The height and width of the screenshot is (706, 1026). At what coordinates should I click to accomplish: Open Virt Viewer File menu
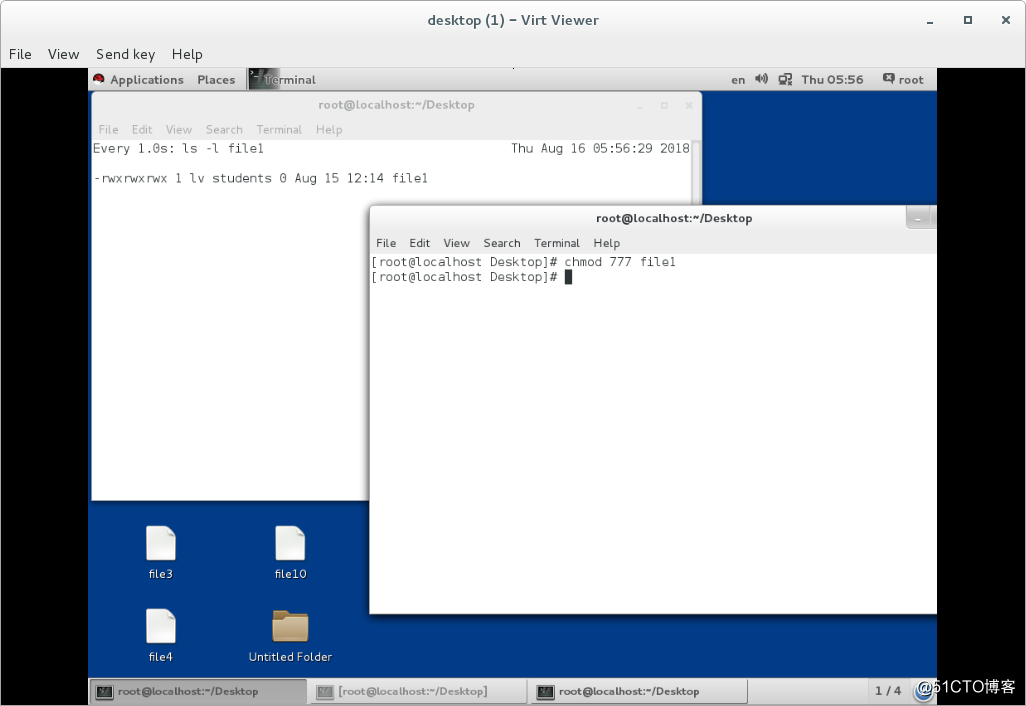(x=20, y=54)
